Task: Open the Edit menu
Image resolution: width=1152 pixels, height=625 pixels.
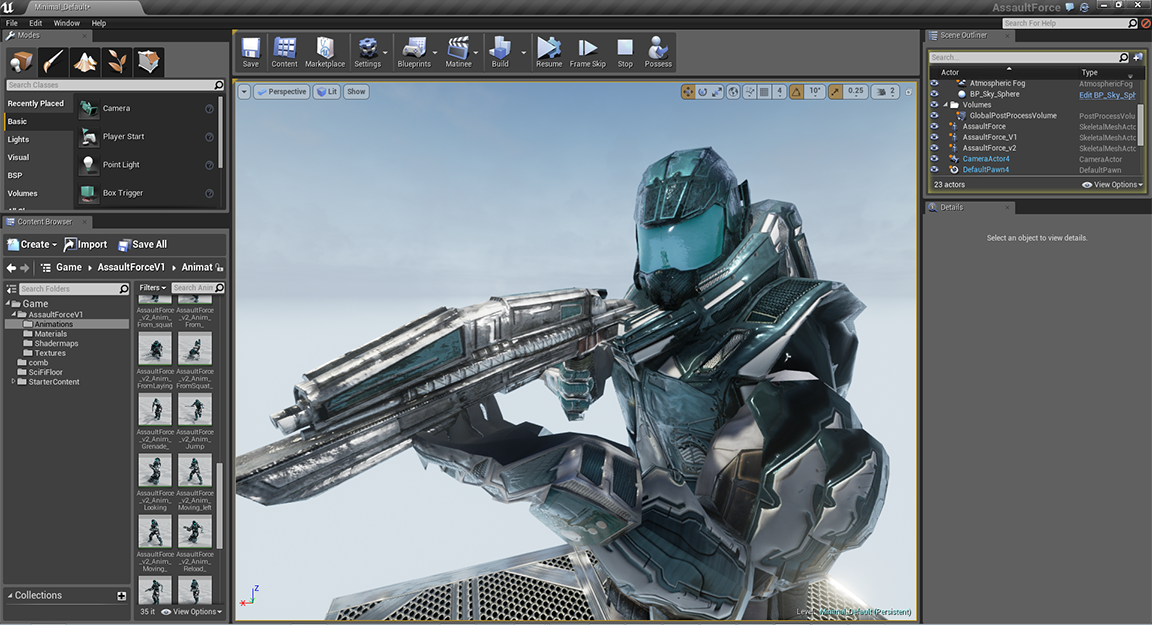Action: click(x=35, y=23)
